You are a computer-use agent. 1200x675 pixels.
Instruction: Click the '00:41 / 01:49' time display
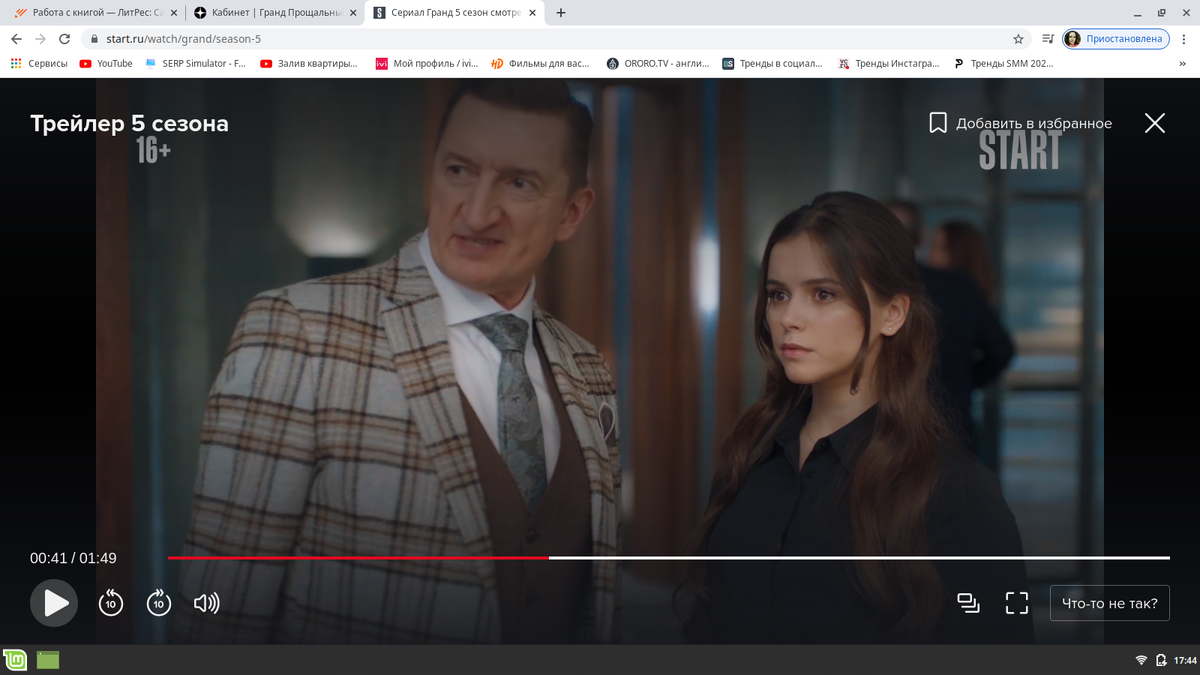pos(73,558)
